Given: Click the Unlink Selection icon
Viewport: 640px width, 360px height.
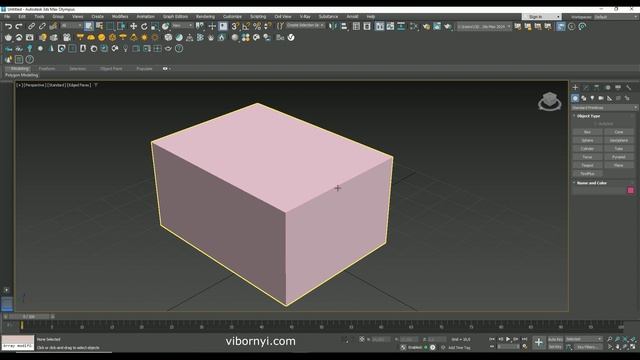Looking at the screenshot, I should coord(42,27).
